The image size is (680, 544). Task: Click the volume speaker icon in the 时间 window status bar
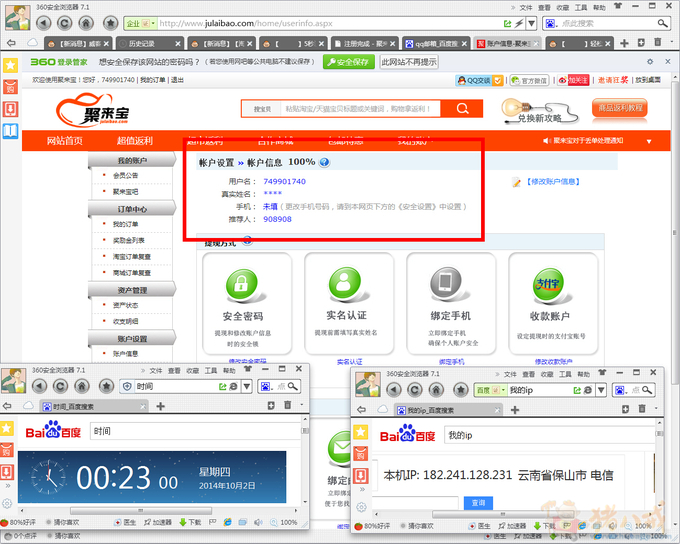pyautogui.click(x=258, y=522)
